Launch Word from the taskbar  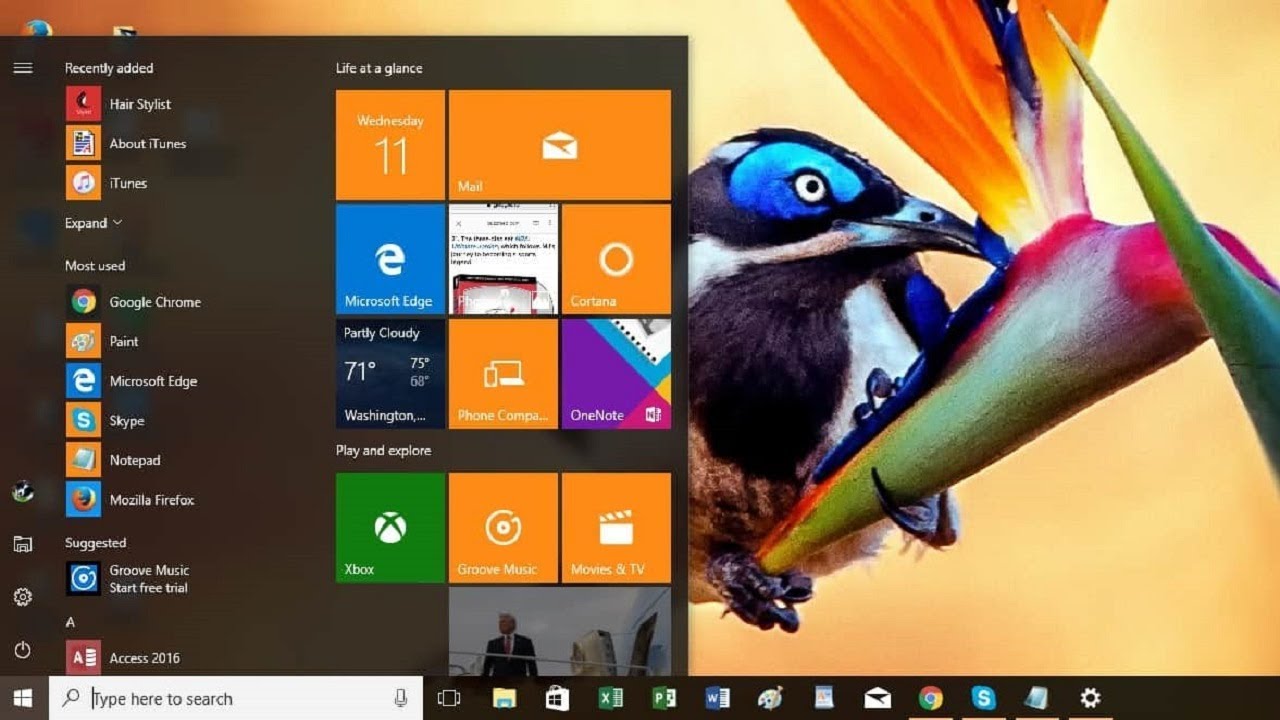[717, 698]
